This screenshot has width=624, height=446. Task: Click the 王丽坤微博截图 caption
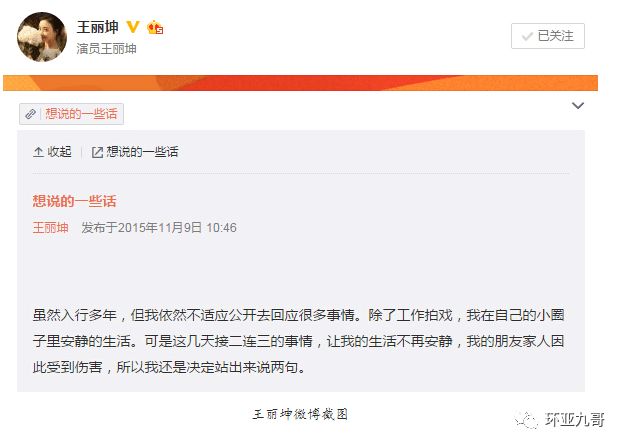point(300,415)
